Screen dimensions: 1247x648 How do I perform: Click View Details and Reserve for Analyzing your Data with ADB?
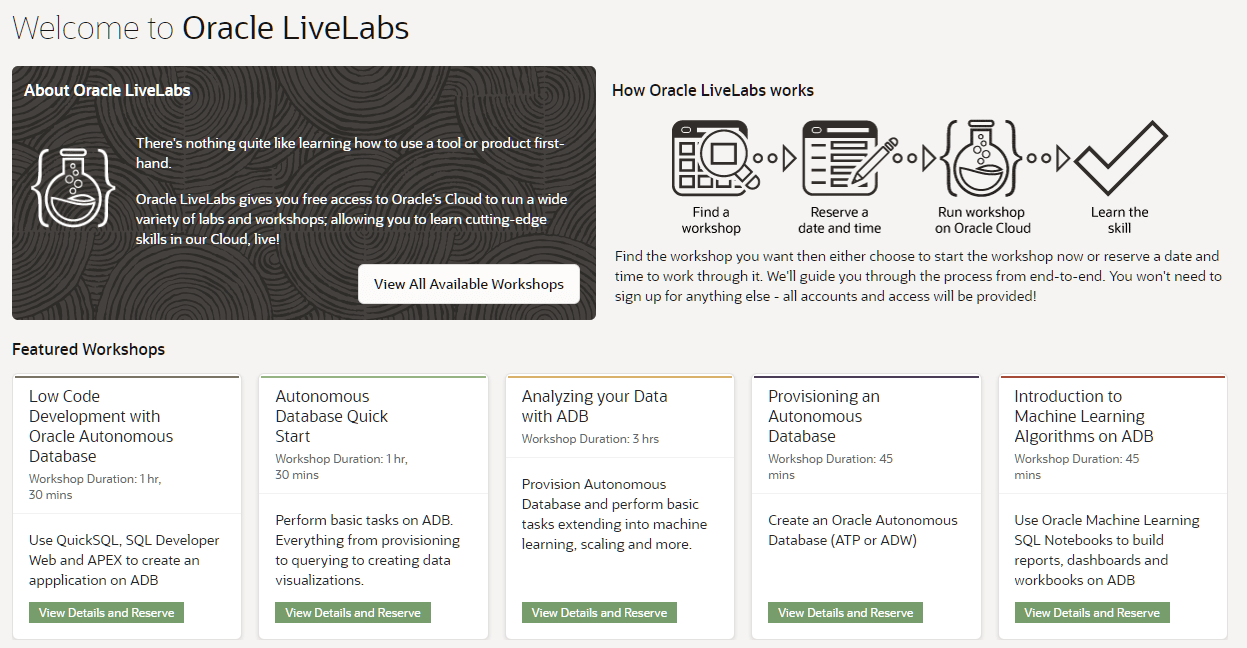coord(599,612)
